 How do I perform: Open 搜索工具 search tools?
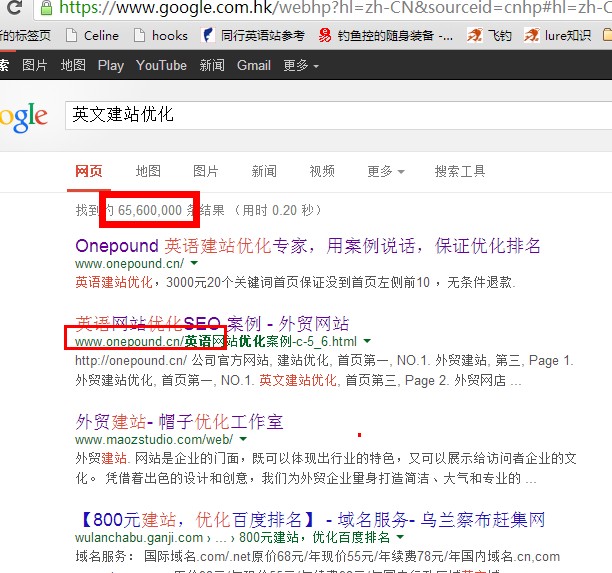(x=460, y=171)
